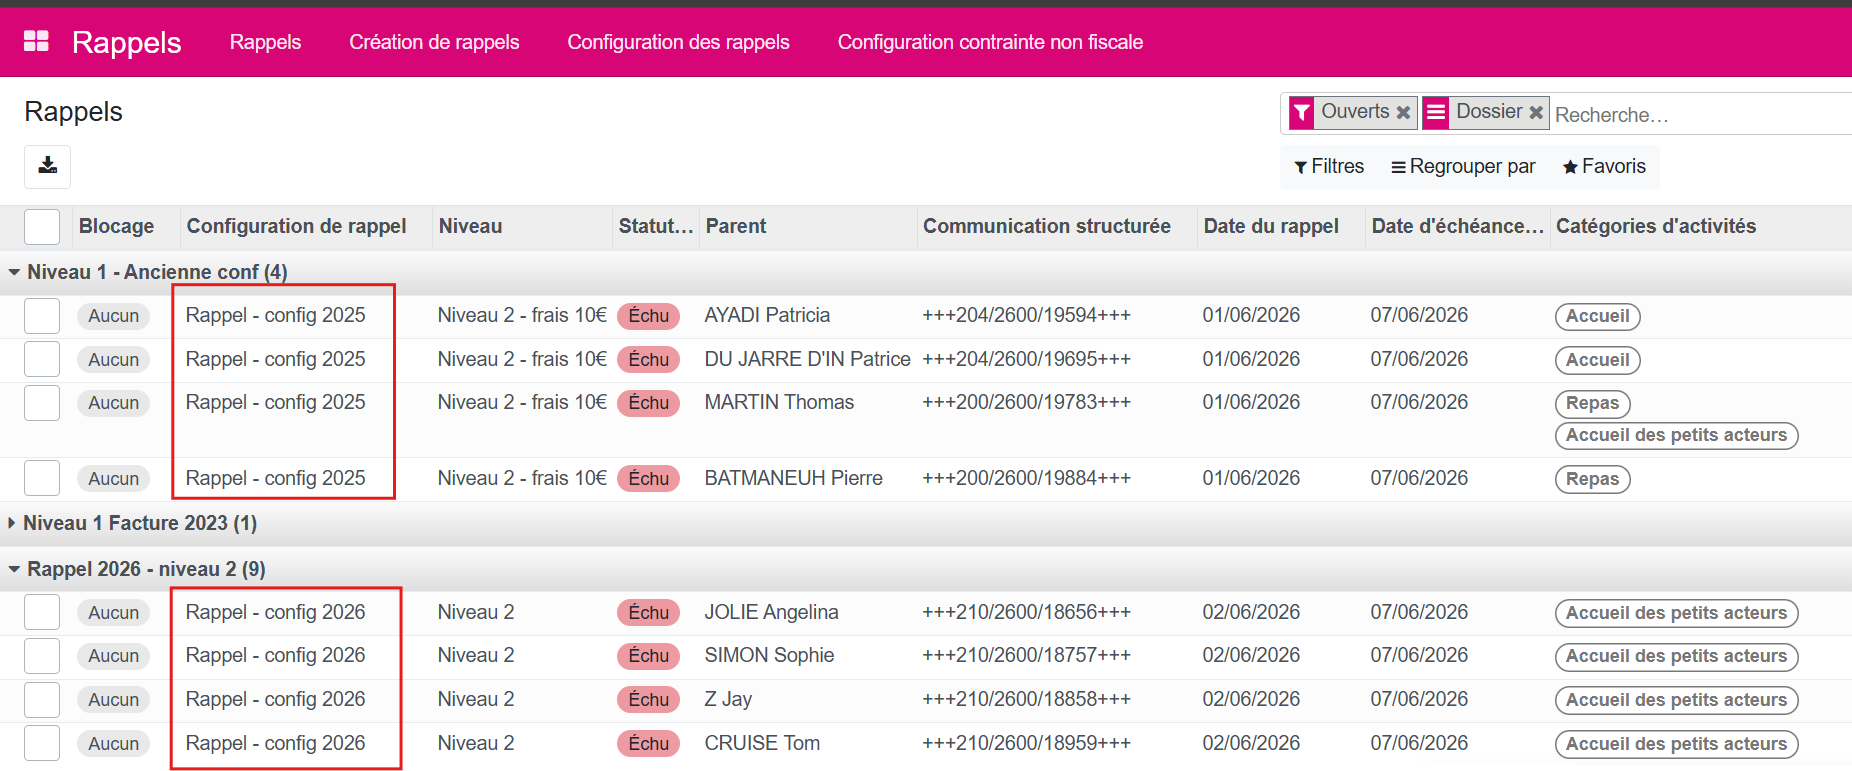Remove the Dossier grouping with its x

coord(1536,112)
